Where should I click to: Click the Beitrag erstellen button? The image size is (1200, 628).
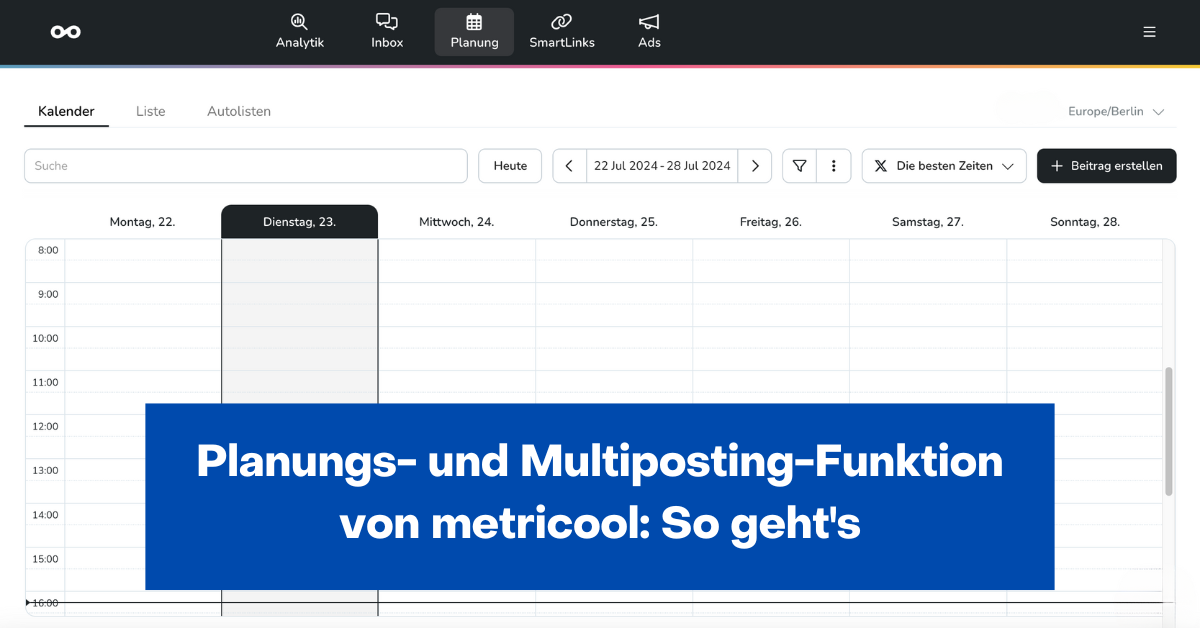click(x=1106, y=165)
